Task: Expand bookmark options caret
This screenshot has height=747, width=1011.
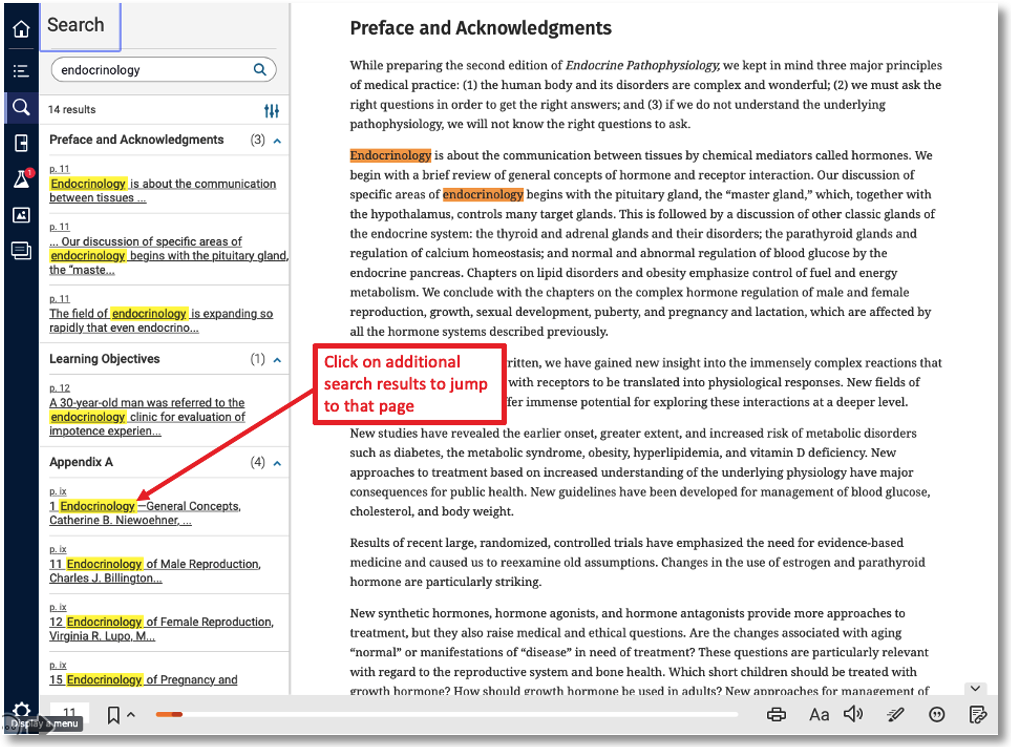Action: point(131,714)
